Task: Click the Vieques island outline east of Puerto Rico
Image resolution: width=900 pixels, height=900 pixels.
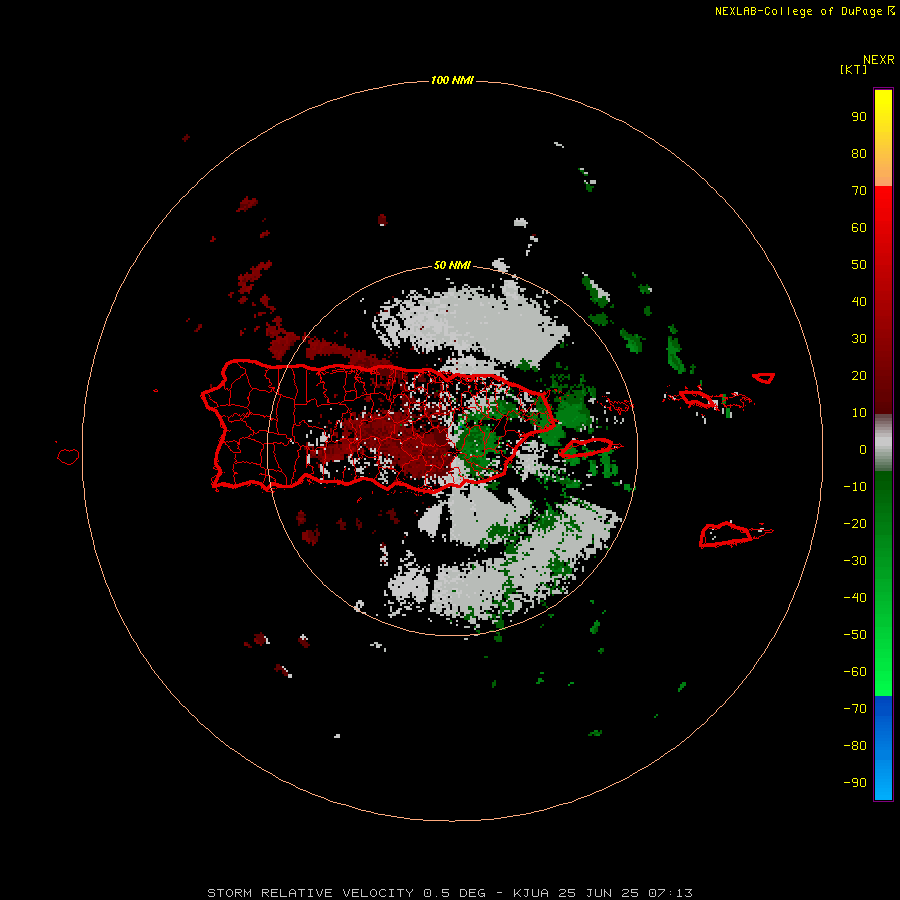Action: 587,447
